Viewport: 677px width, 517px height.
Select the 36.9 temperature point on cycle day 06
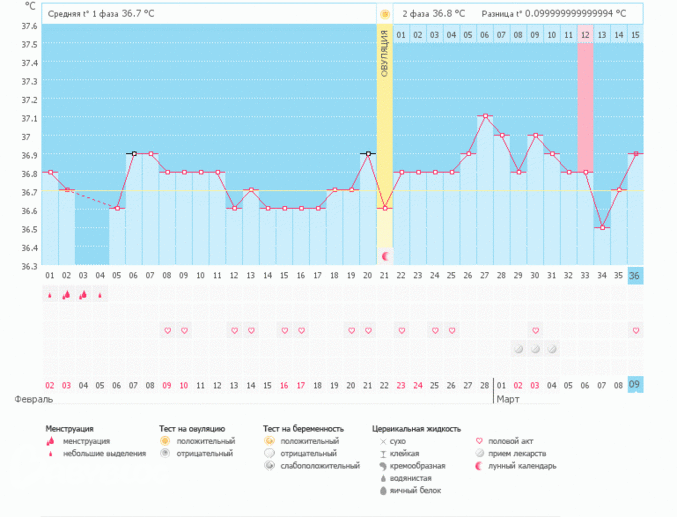(x=134, y=154)
